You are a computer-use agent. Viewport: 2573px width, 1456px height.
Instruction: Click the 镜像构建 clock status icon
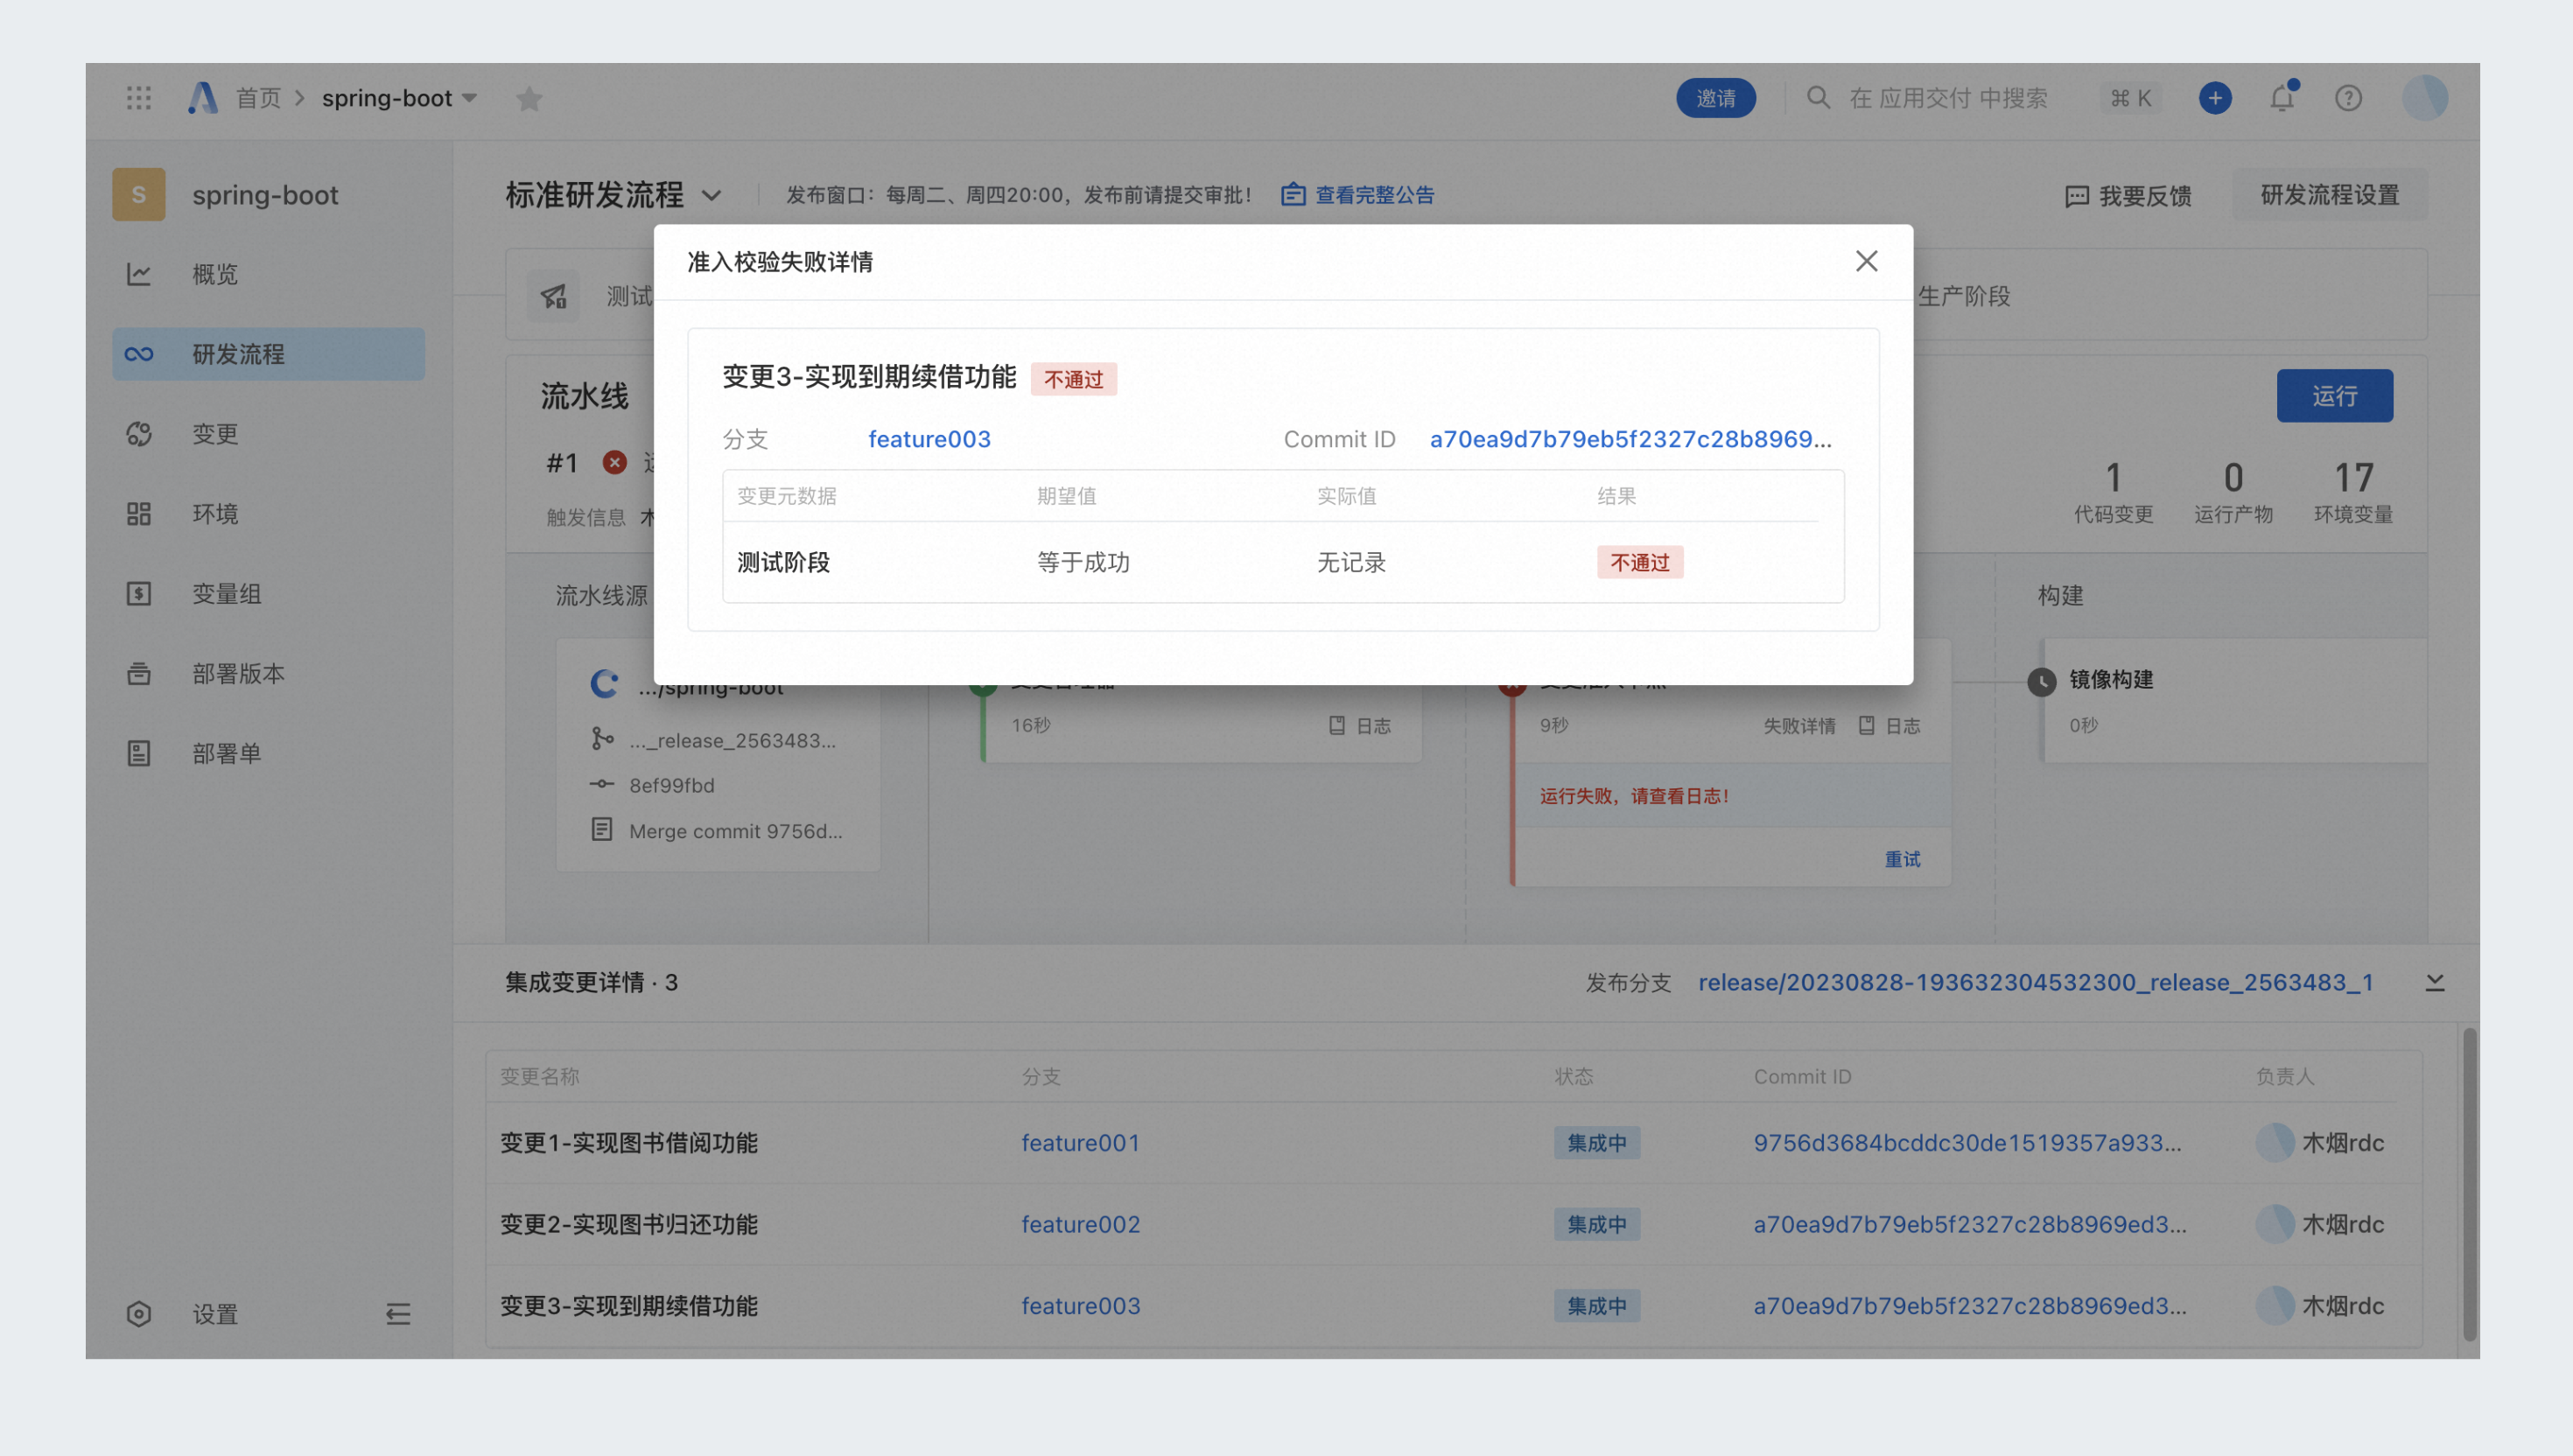(2041, 682)
